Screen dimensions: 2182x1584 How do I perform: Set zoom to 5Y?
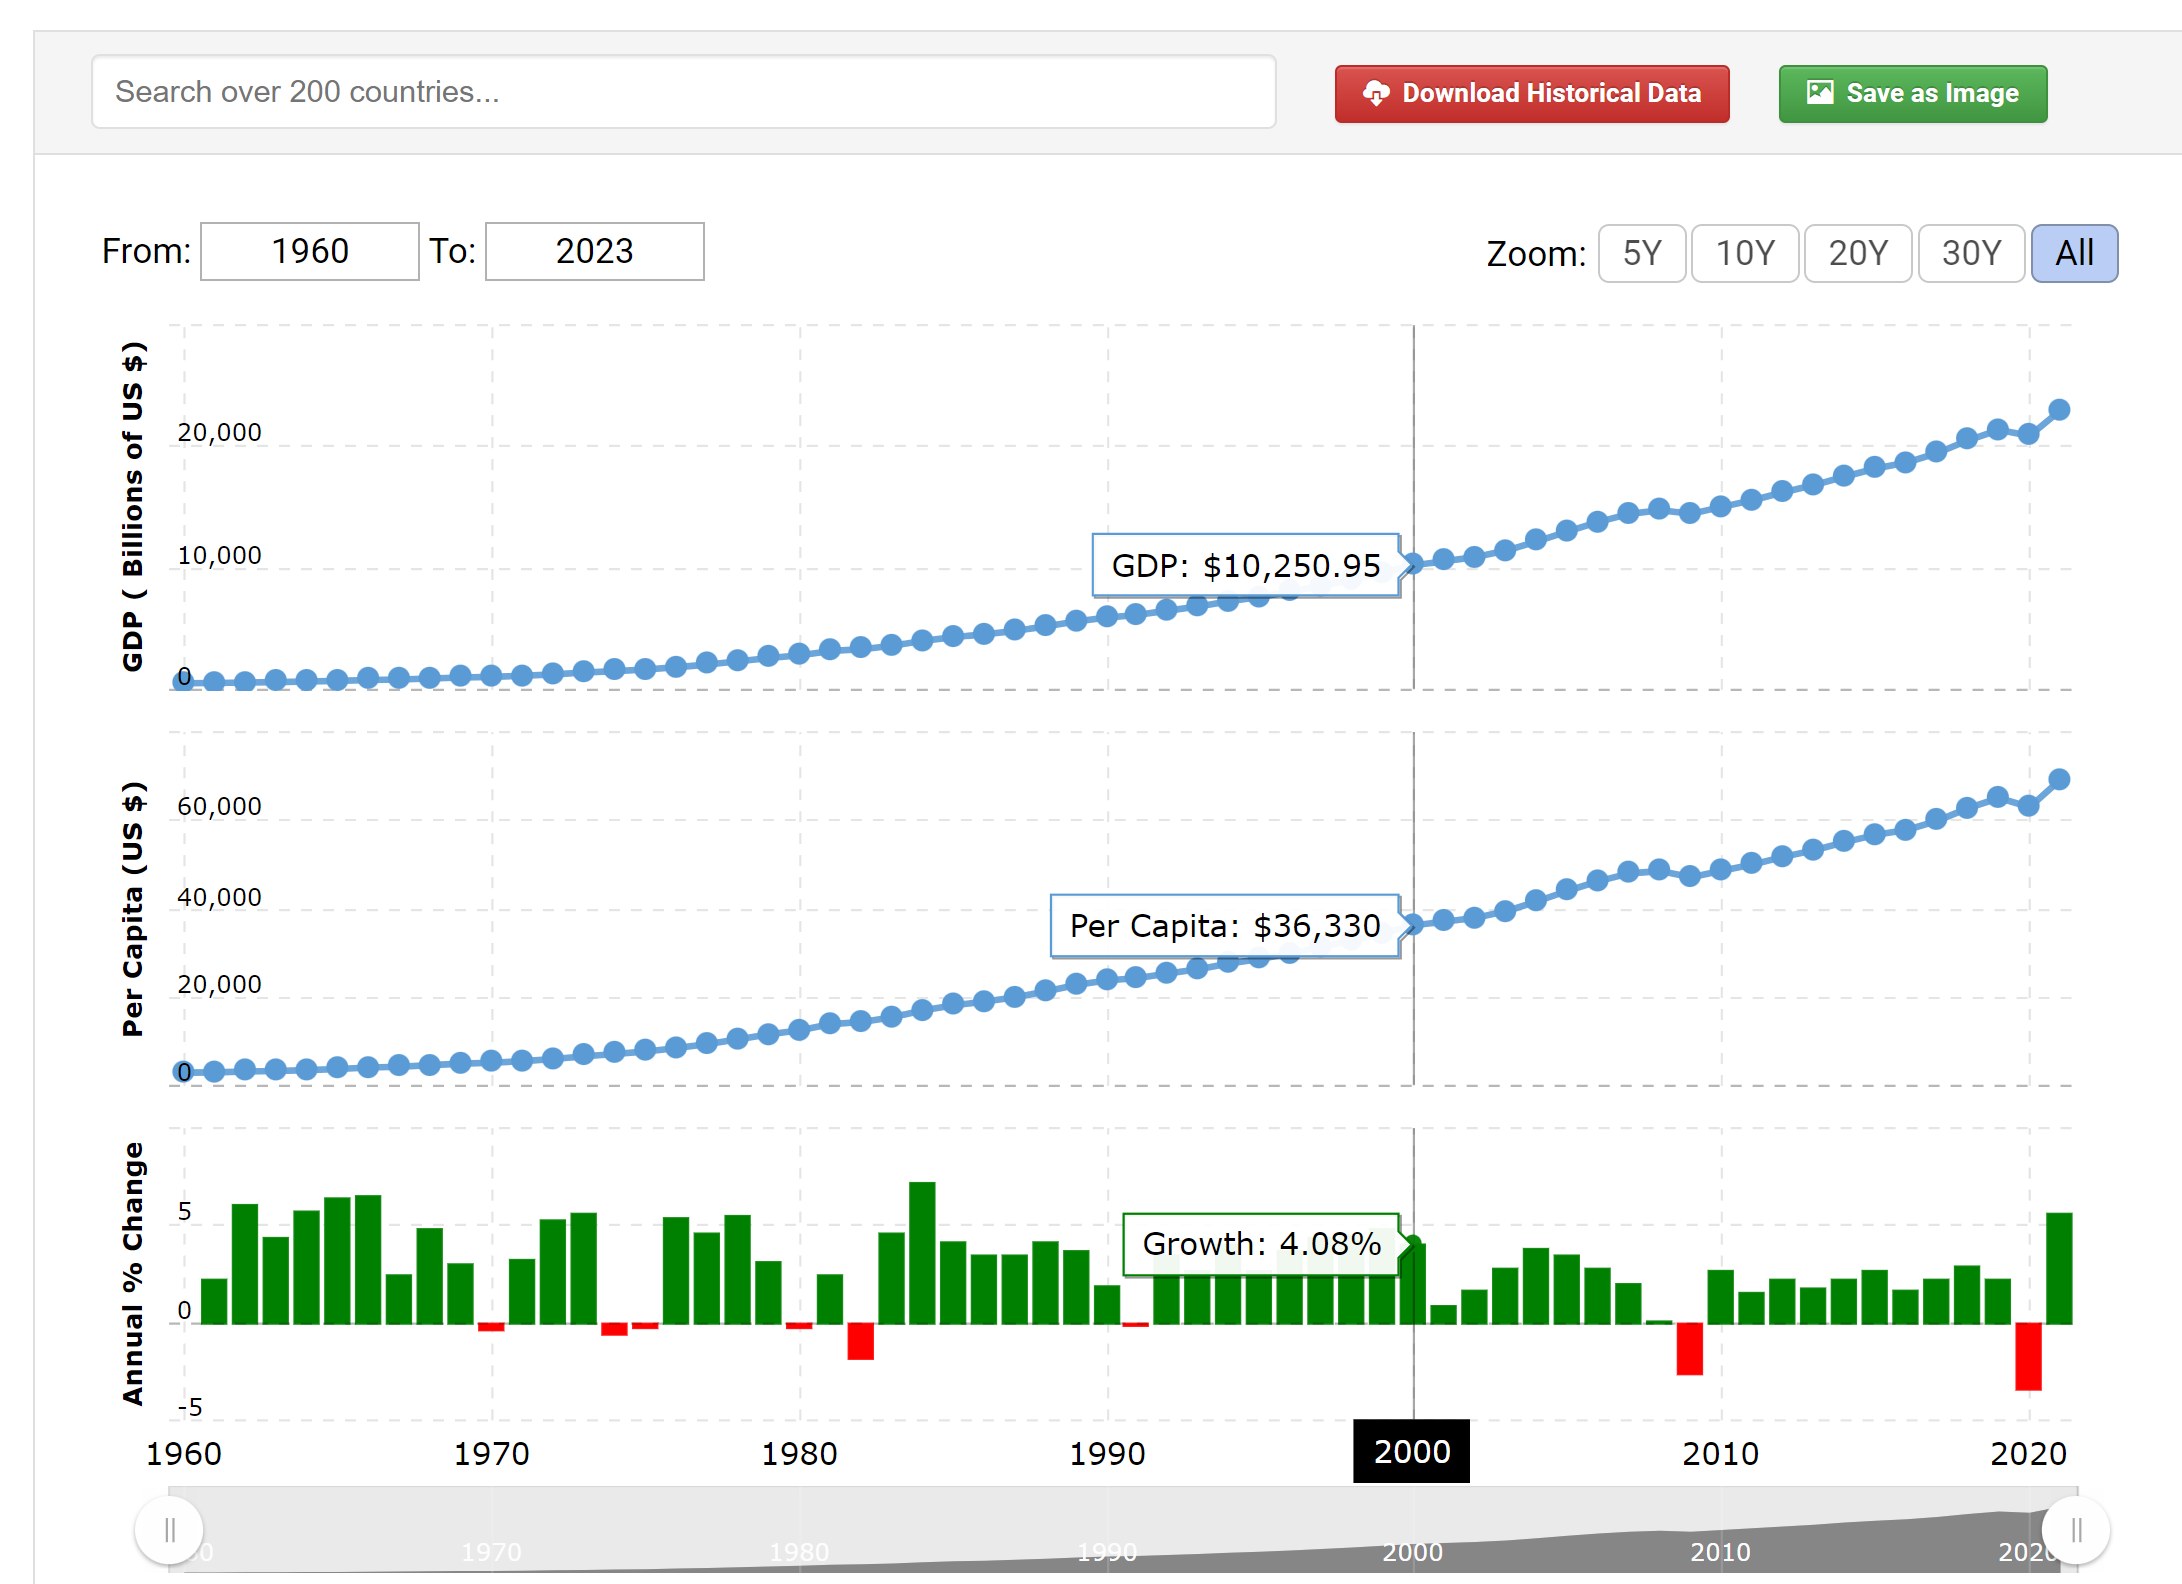1641,253
